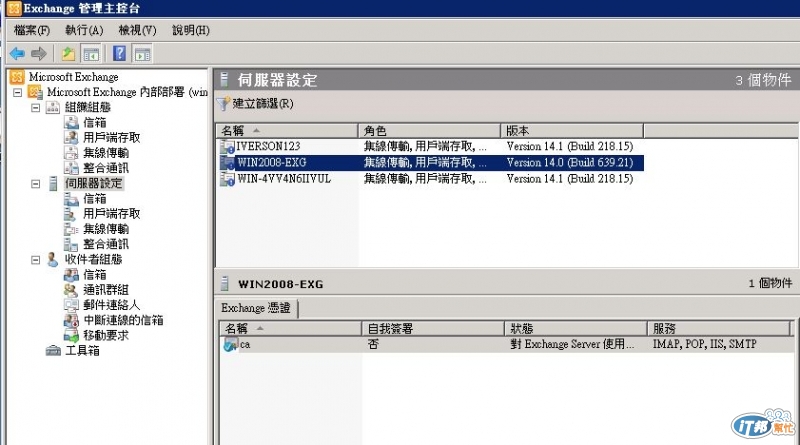The width and height of the screenshot is (800, 445).
Task: Click 用戶端存取 icon under 伺服器設定
Action: [x=71, y=214]
